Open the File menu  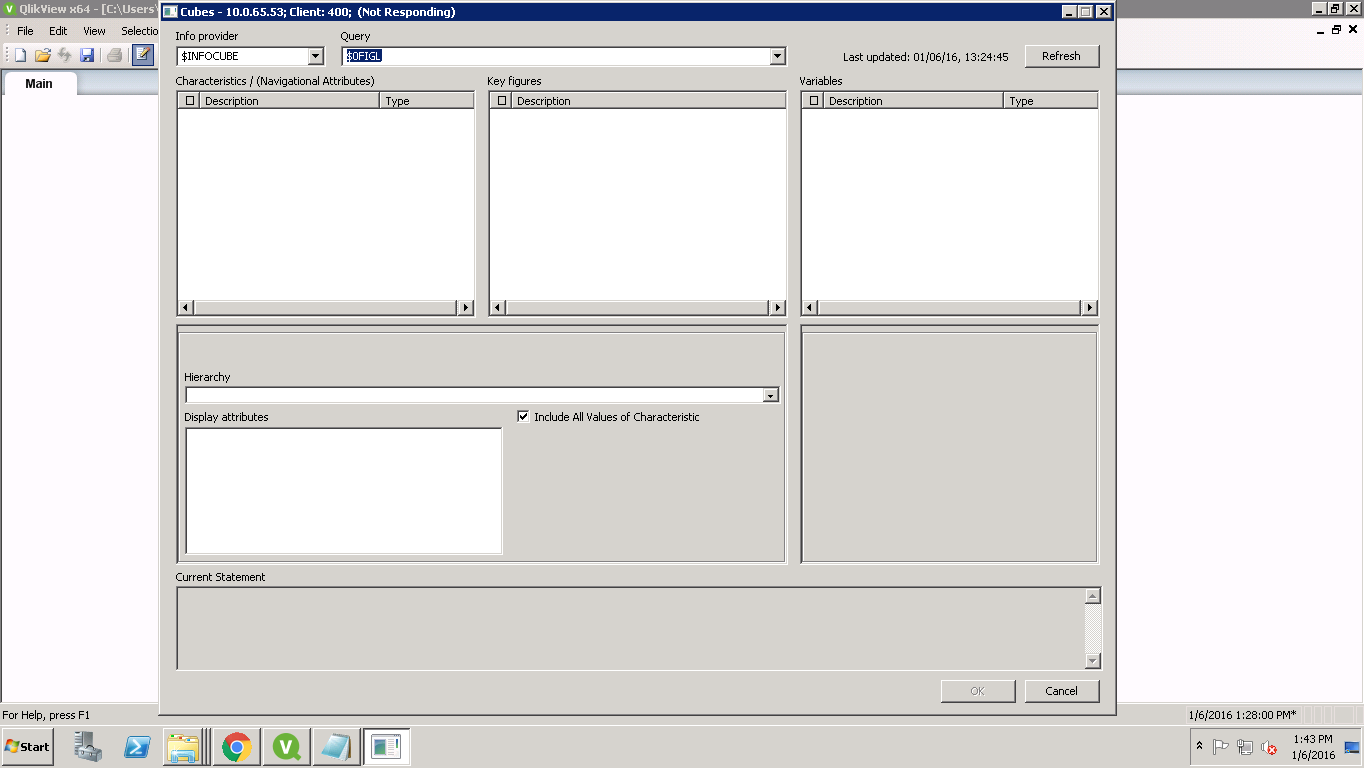tap(25, 31)
